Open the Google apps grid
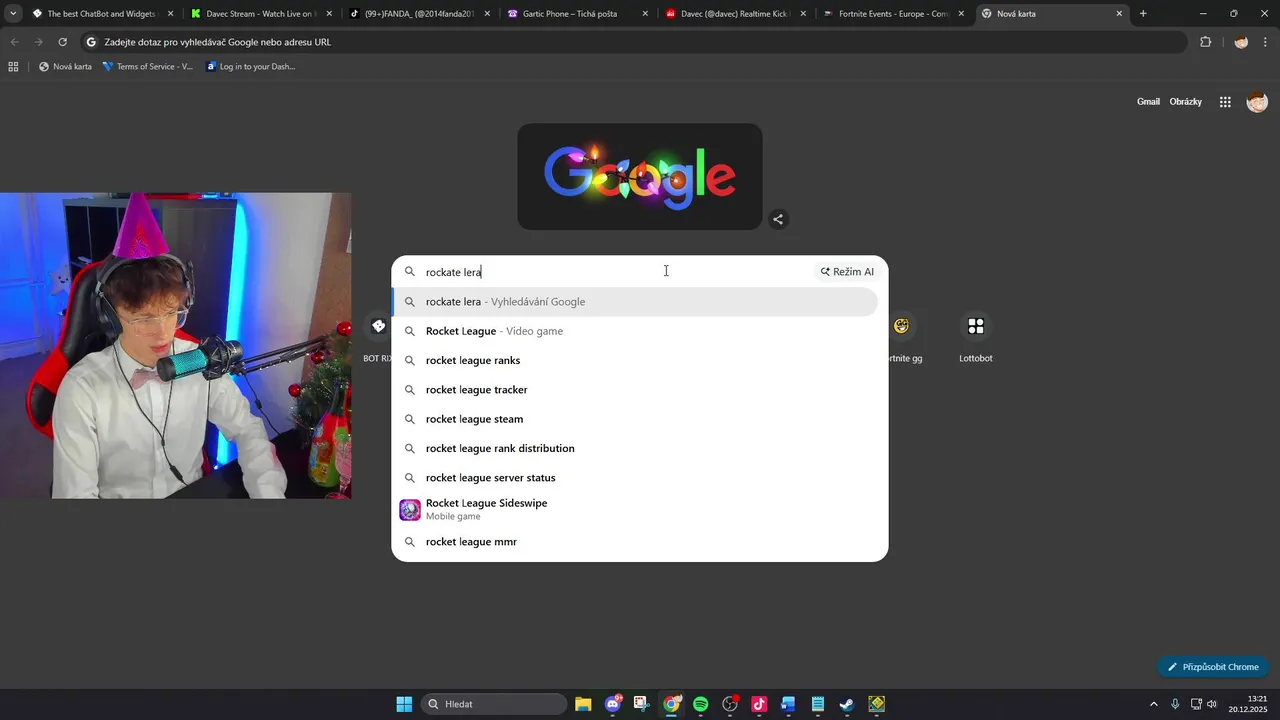Image resolution: width=1280 pixels, height=720 pixels. (x=1225, y=102)
